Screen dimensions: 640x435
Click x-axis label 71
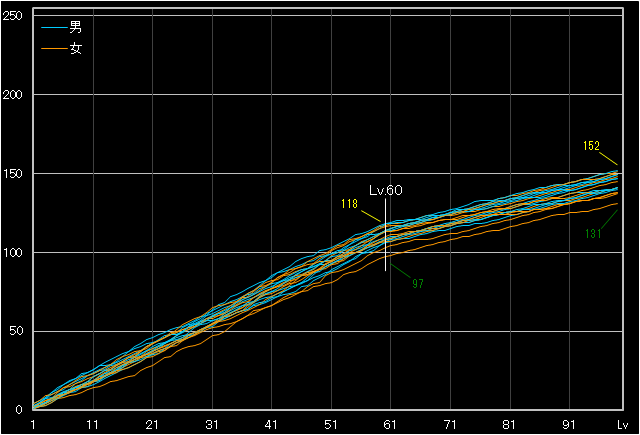pyautogui.click(x=450, y=425)
